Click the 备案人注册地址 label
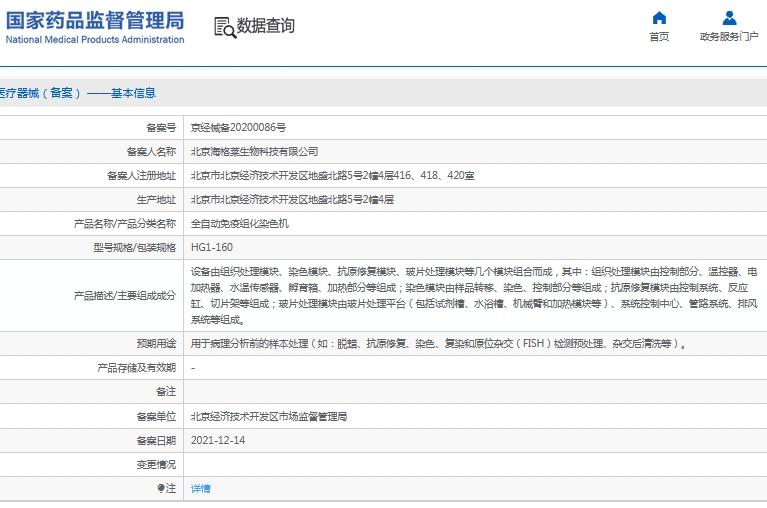767x508 pixels. tap(141, 176)
